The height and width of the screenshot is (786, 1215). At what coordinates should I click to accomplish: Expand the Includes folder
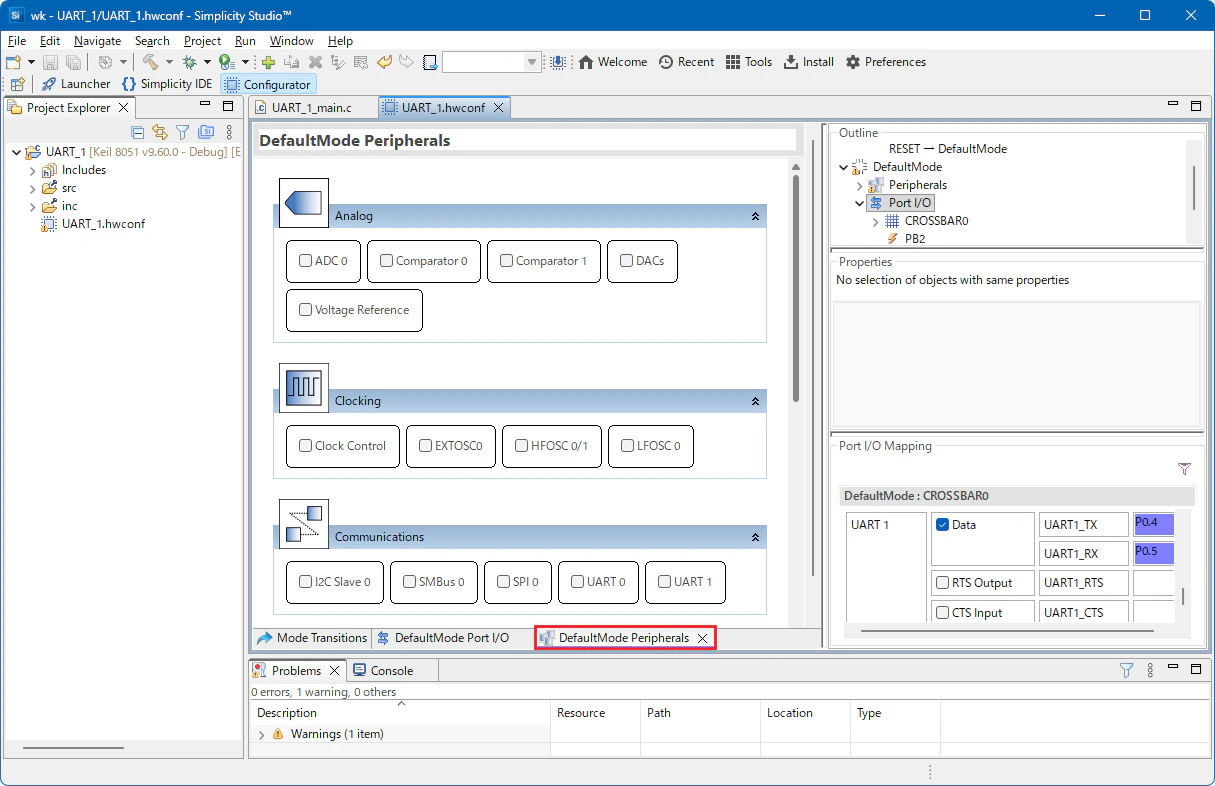tap(32, 171)
